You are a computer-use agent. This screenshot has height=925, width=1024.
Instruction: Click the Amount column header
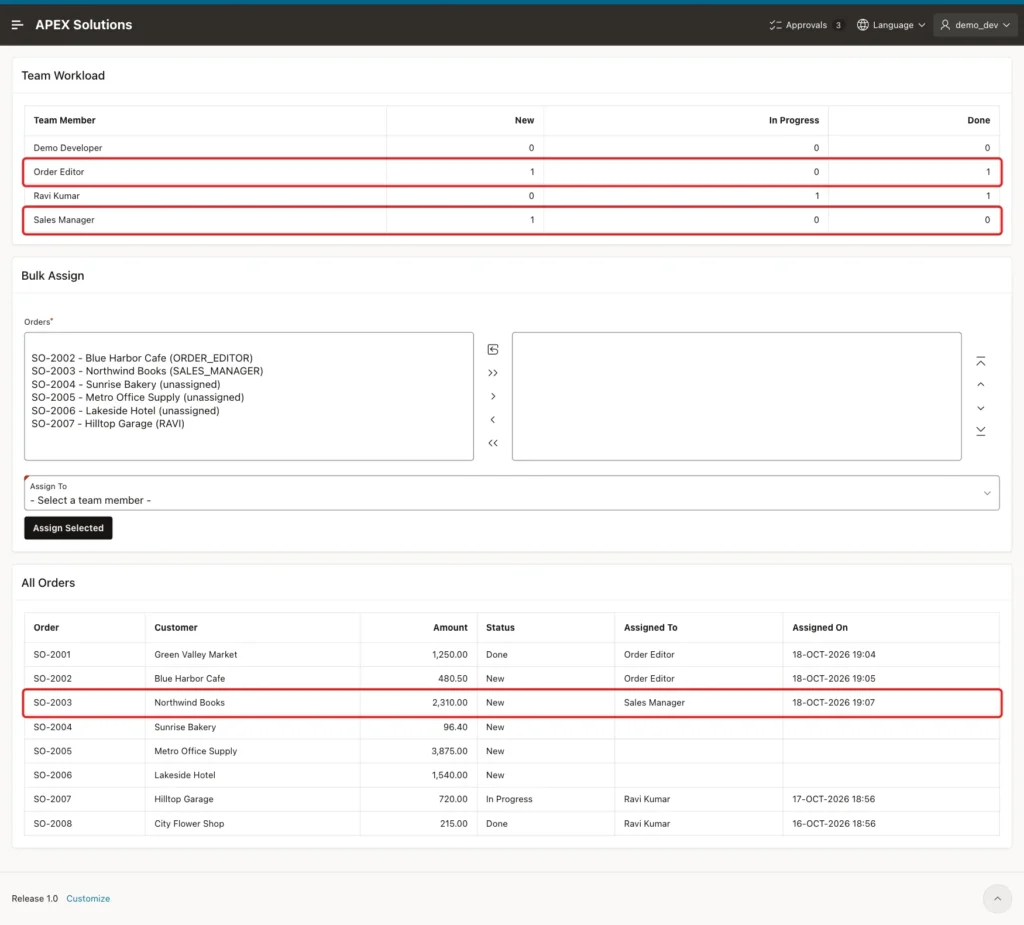point(450,628)
